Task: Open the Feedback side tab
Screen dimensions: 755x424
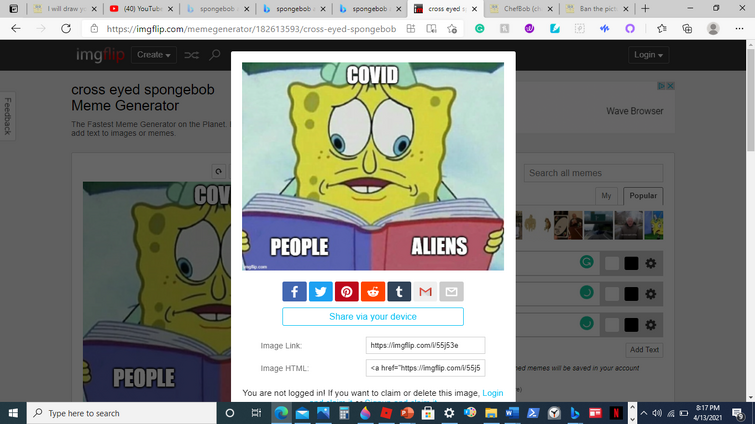Action: point(7,116)
